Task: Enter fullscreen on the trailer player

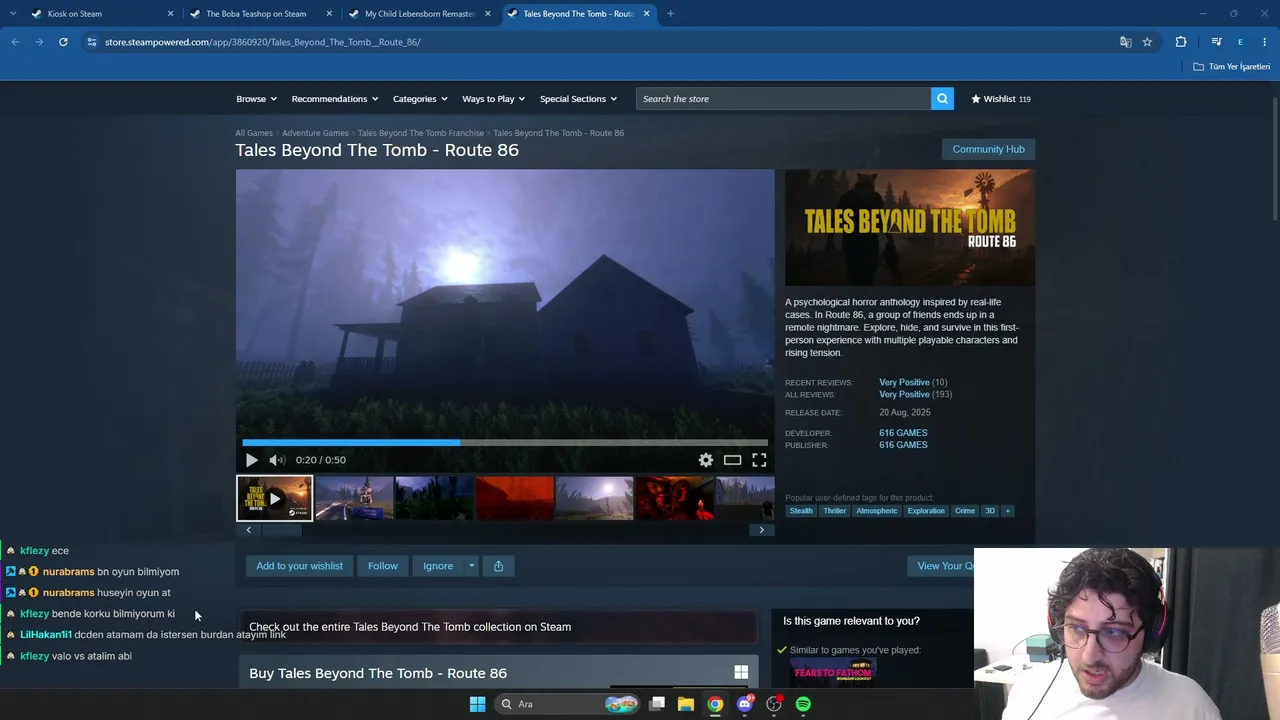Action: point(759,460)
